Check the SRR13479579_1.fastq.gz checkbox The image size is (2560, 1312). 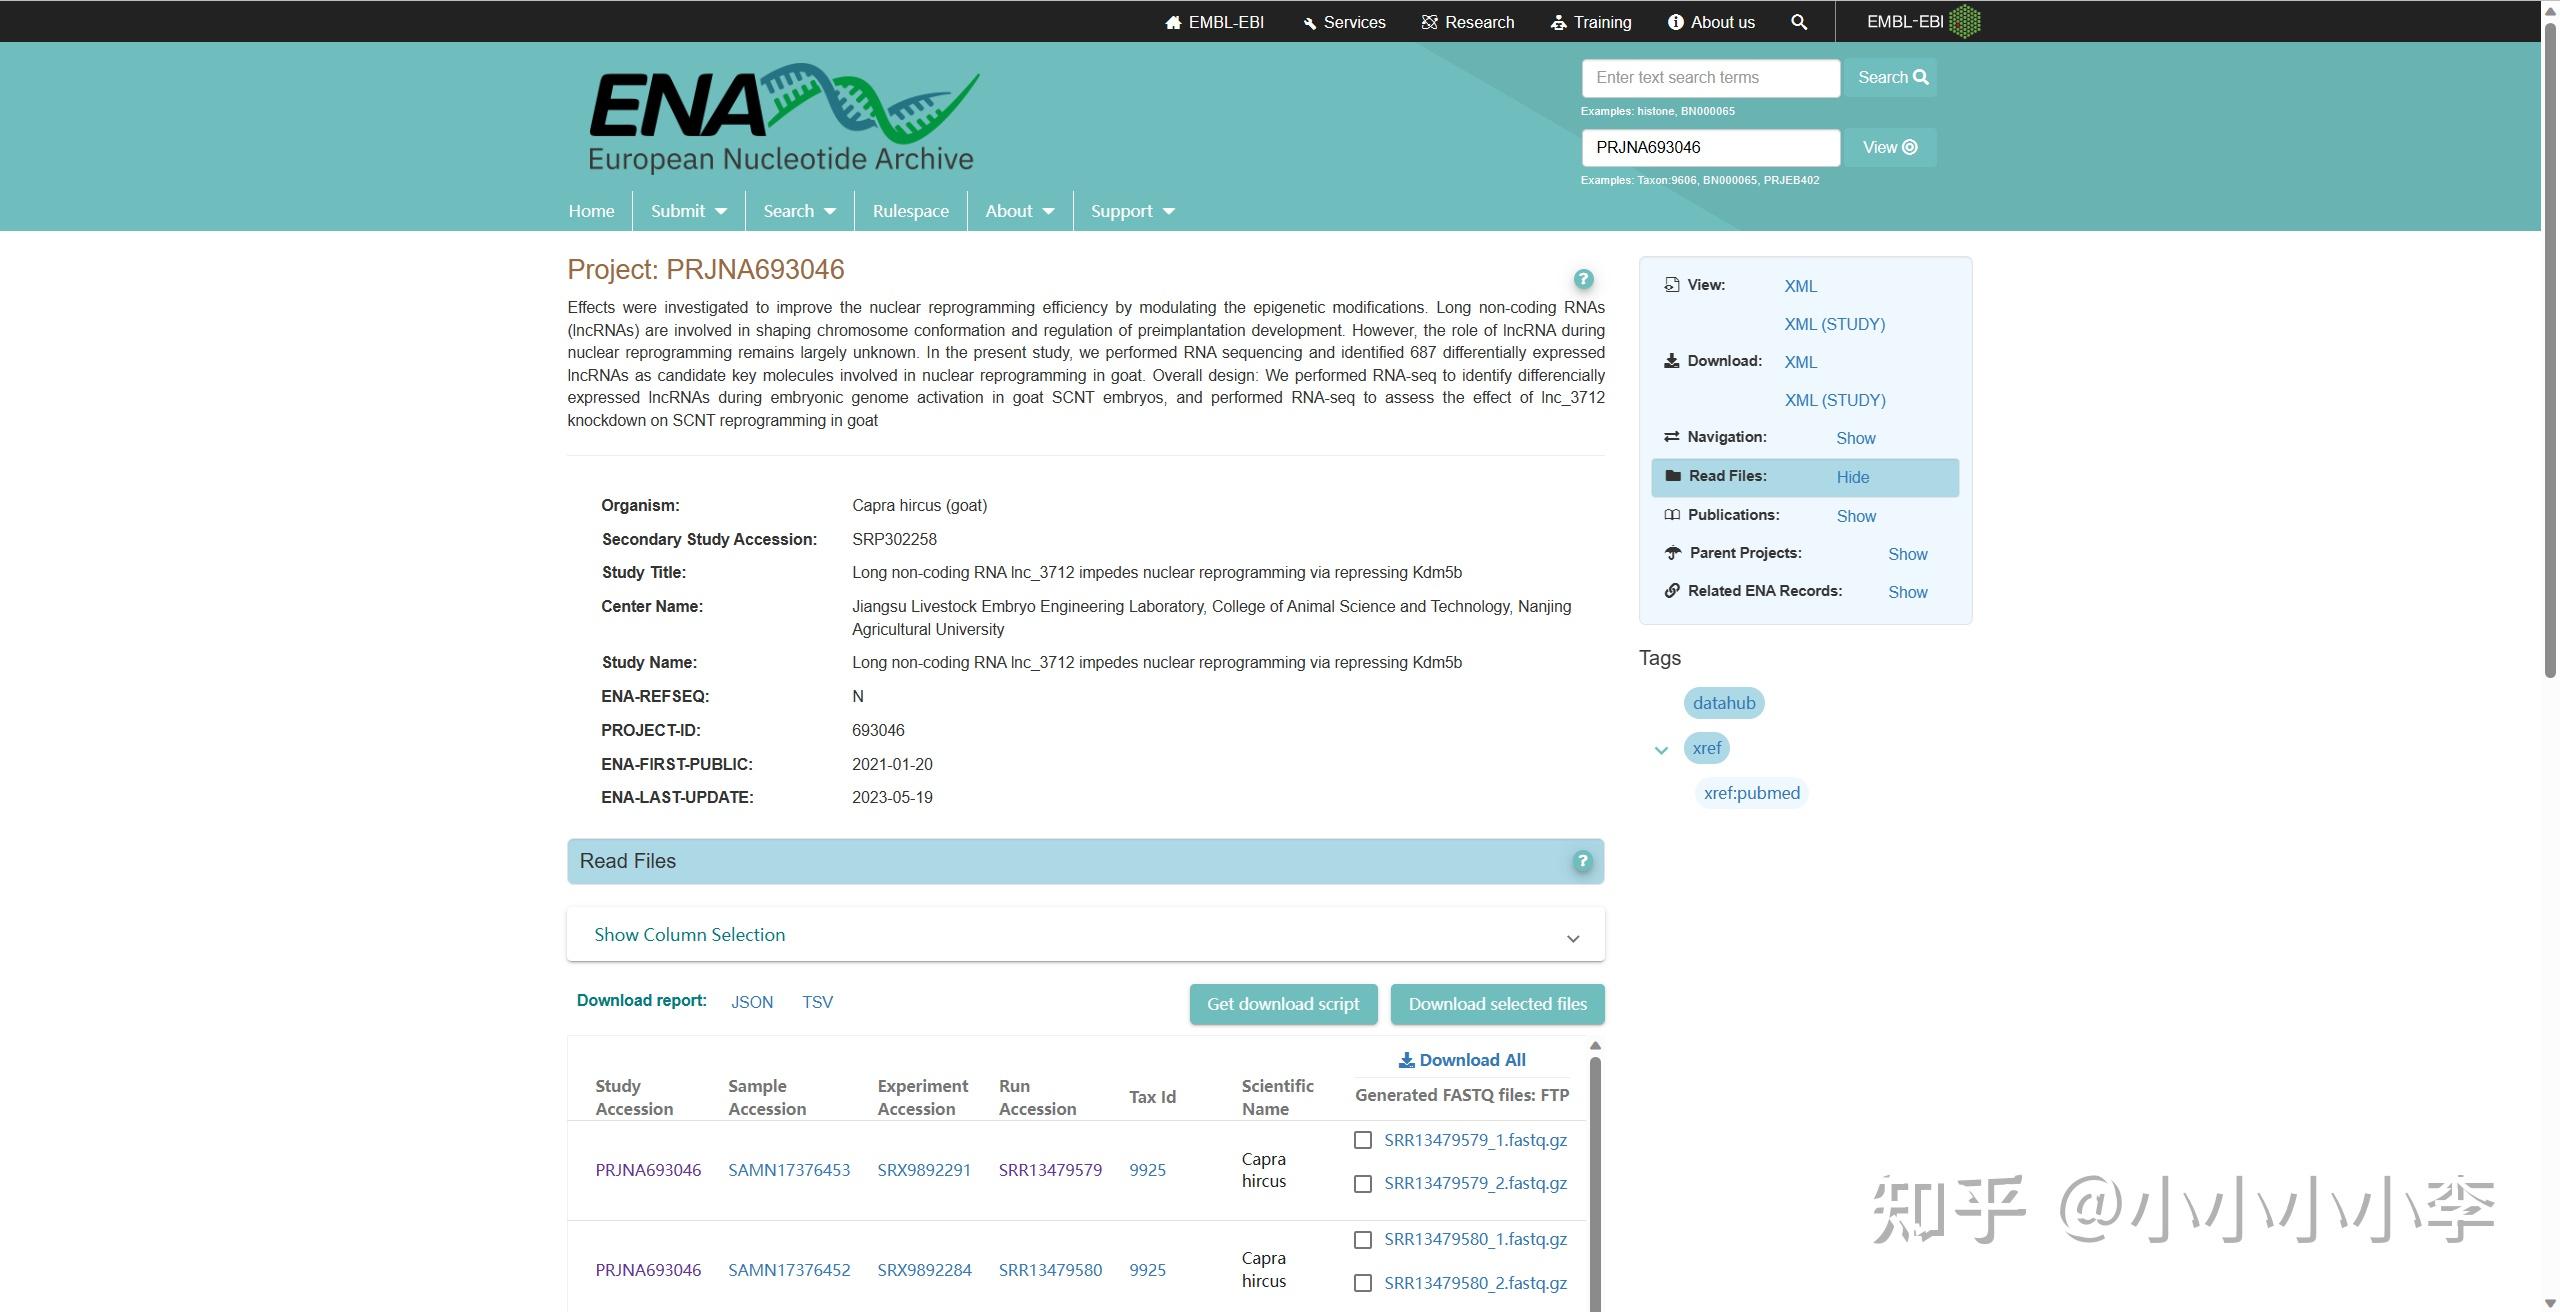point(1362,1140)
